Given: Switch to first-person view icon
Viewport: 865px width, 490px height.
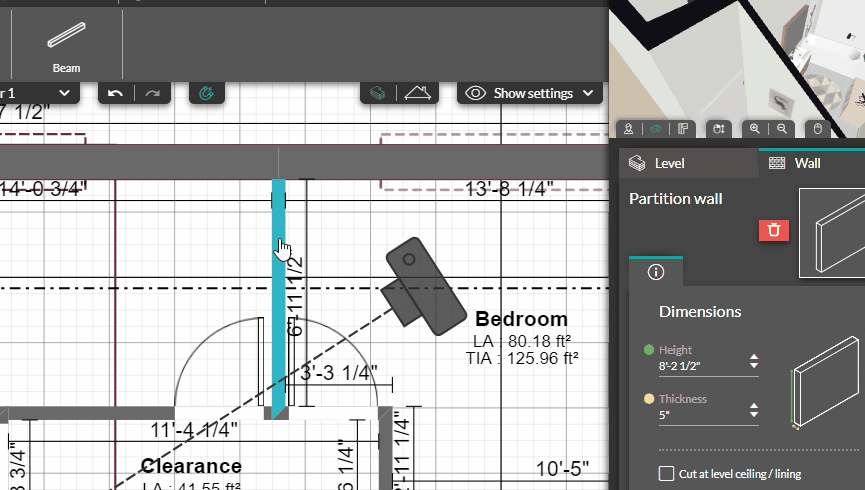Looking at the screenshot, I should click(628, 129).
